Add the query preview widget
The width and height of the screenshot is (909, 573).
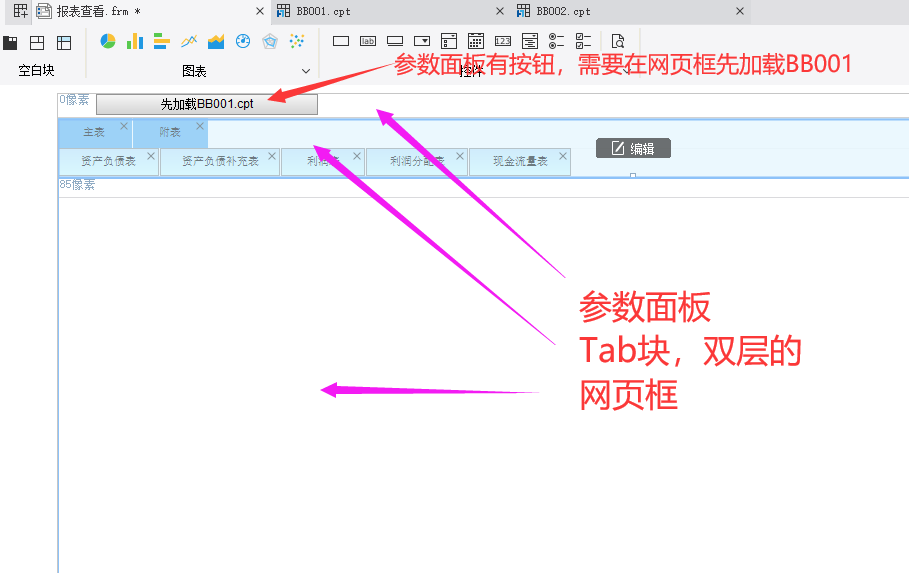pyautogui.click(x=618, y=41)
